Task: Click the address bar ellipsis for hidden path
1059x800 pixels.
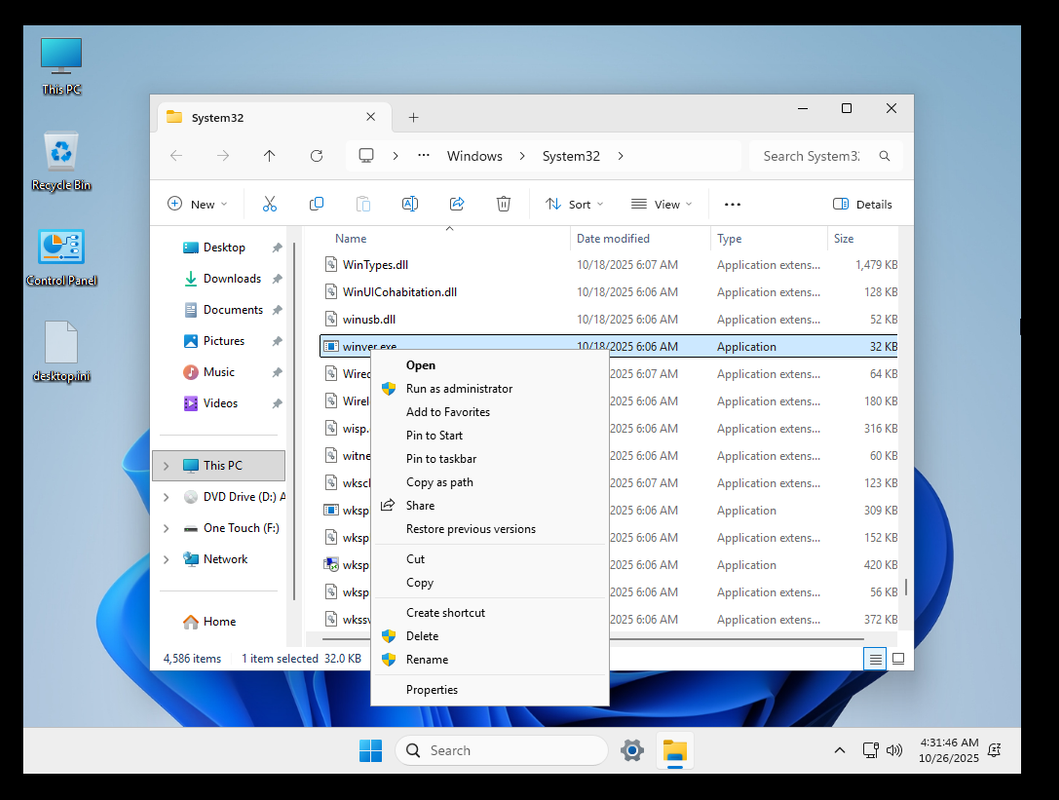Action: pyautogui.click(x=423, y=156)
